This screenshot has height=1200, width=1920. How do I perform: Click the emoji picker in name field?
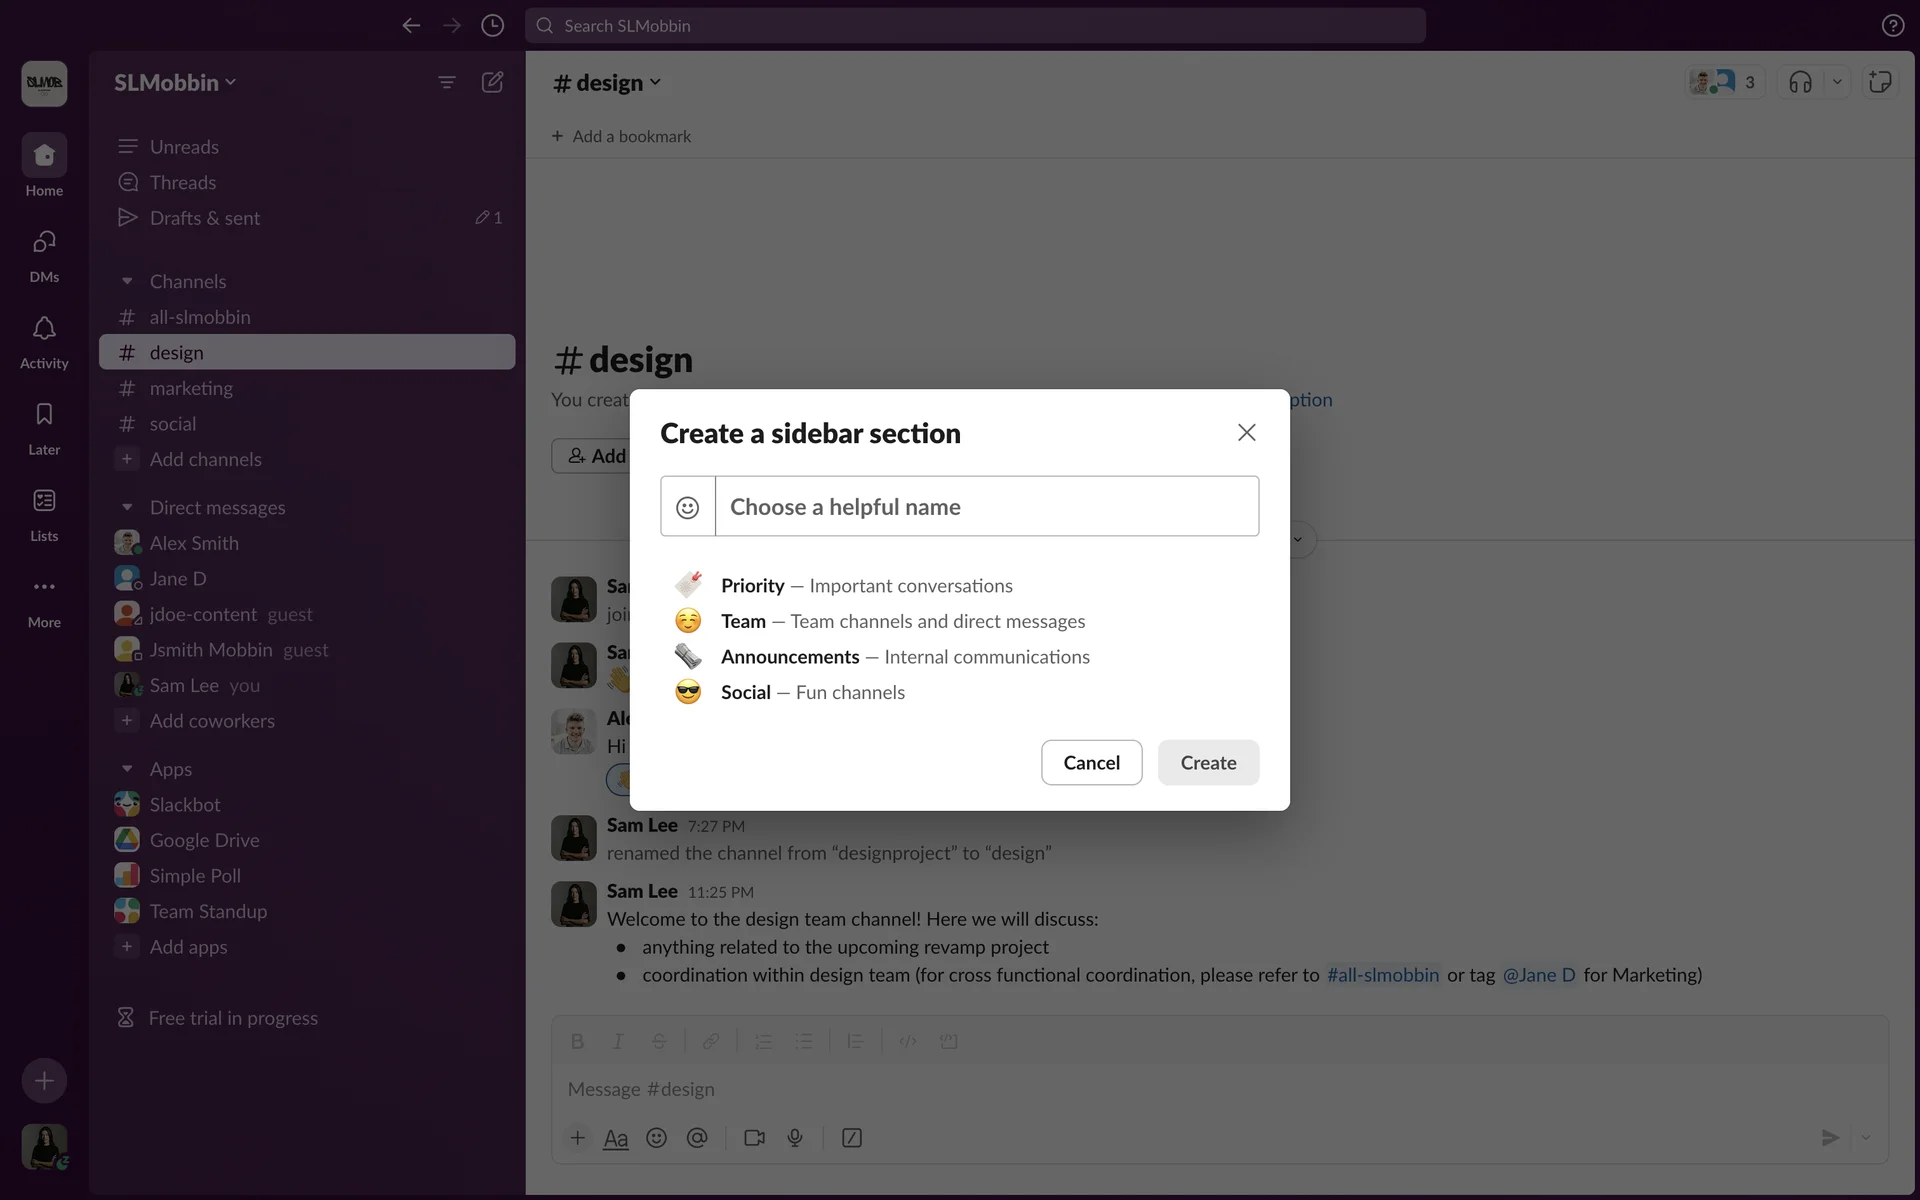click(687, 507)
